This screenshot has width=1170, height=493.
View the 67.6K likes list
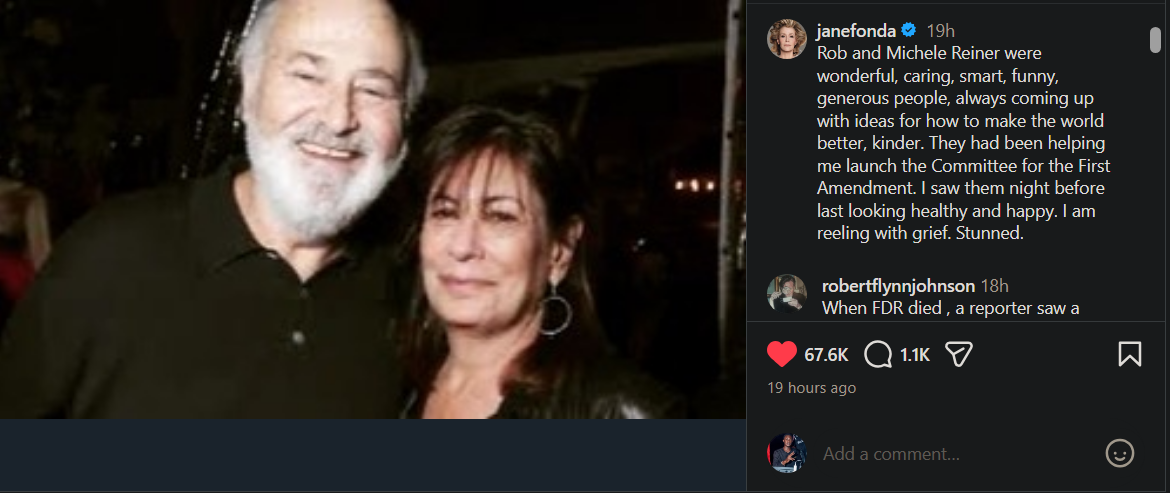pos(826,354)
